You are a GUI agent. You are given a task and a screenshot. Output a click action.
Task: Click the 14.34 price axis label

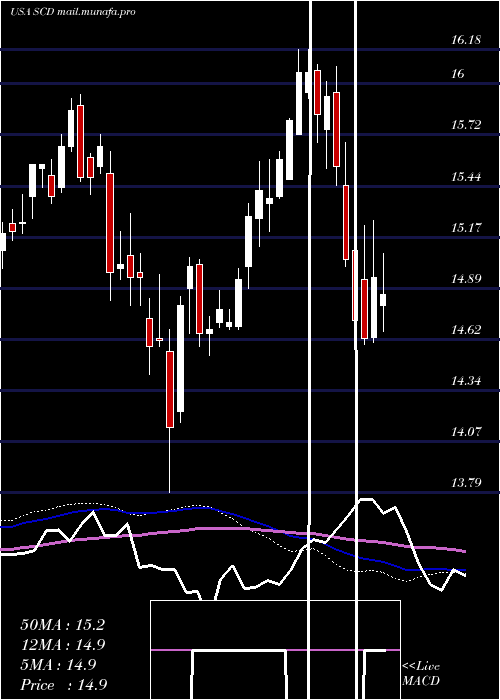point(466,381)
